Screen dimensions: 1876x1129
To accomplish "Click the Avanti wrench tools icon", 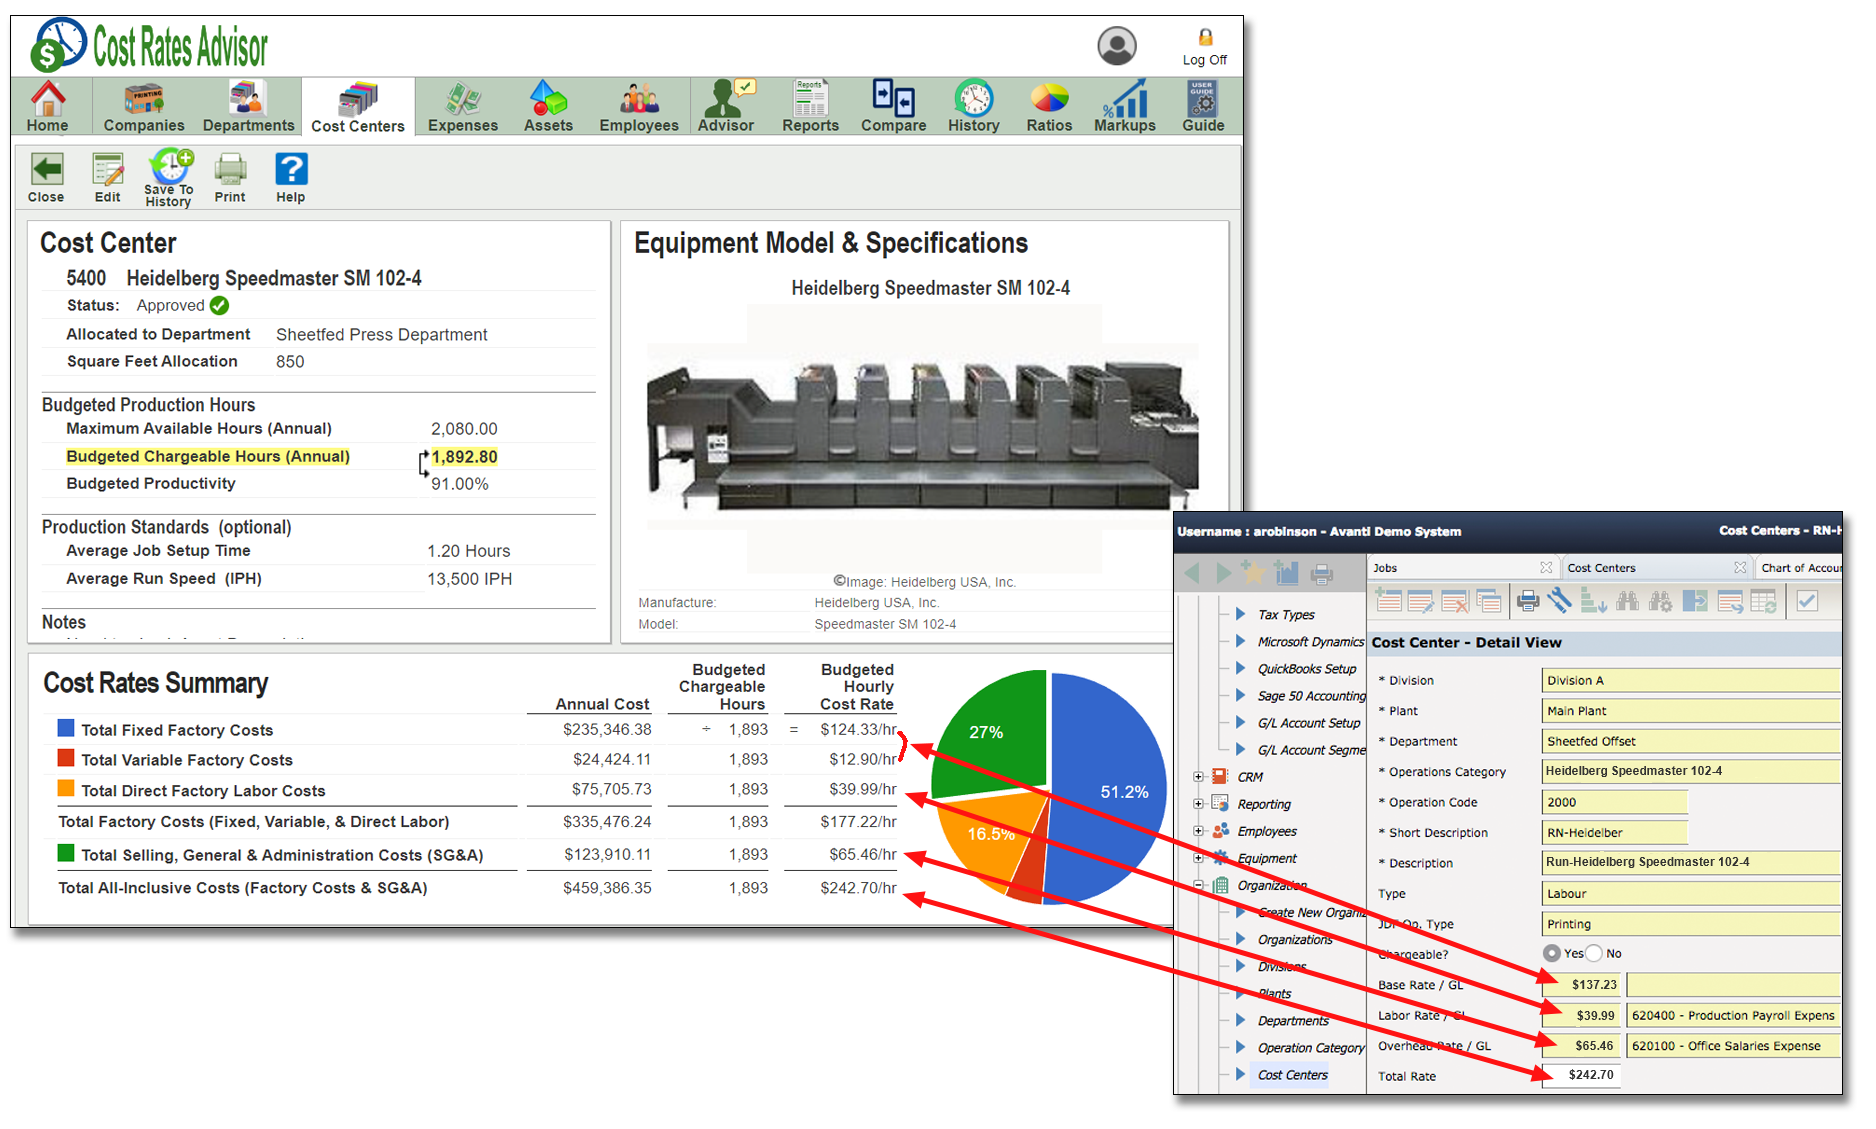I will [x=1559, y=601].
